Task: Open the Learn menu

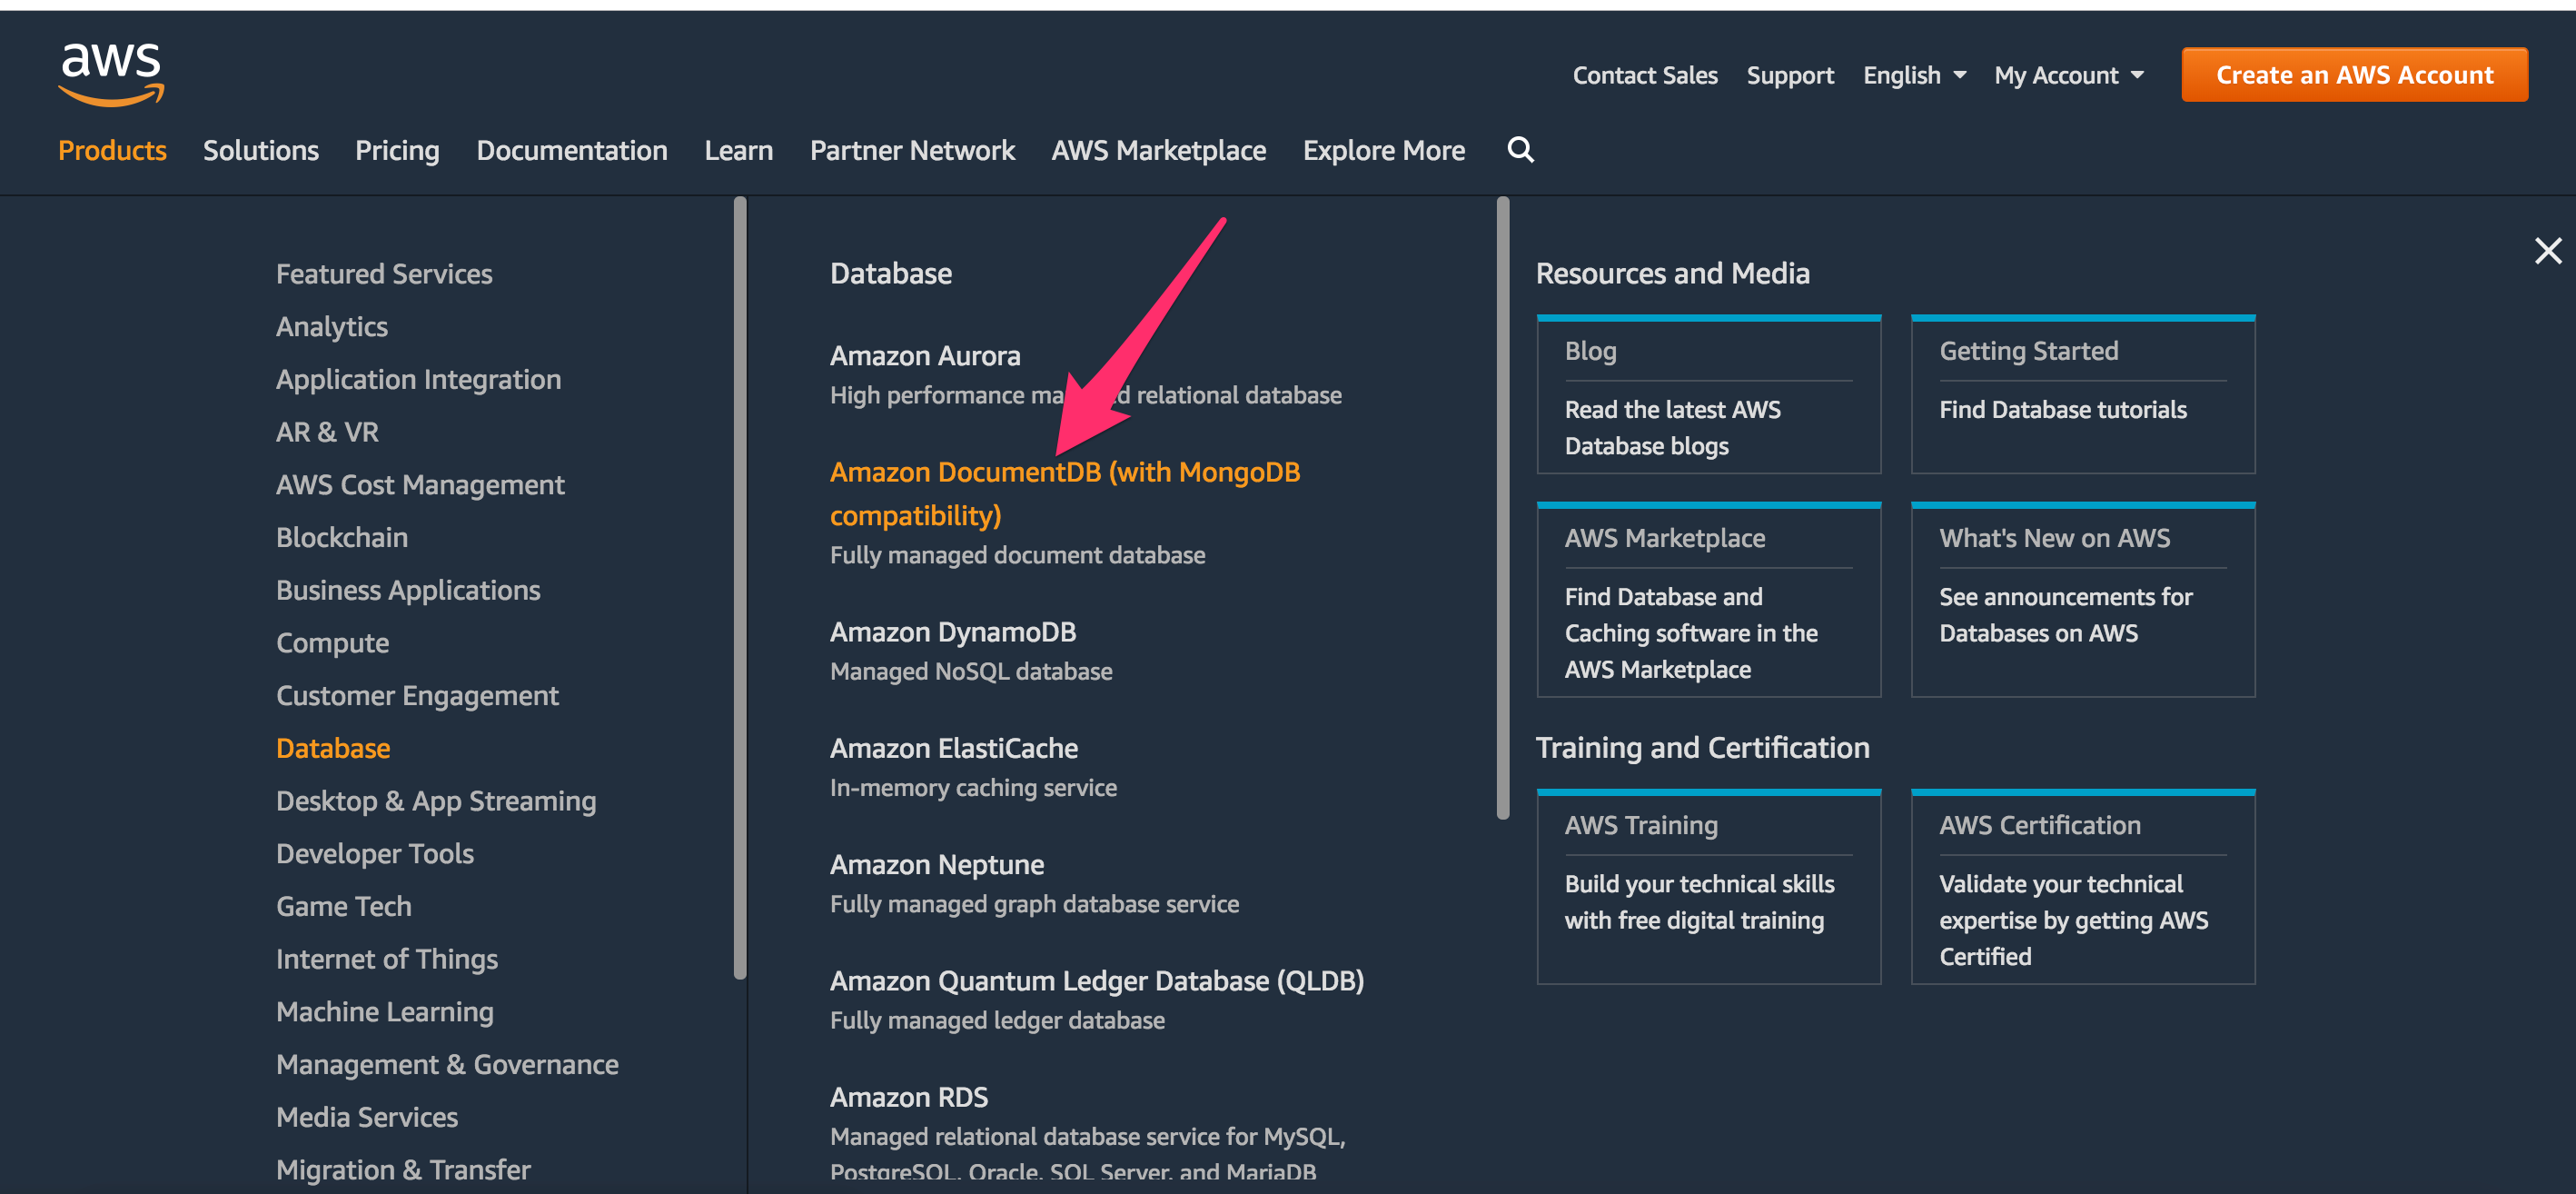Action: (x=738, y=150)
